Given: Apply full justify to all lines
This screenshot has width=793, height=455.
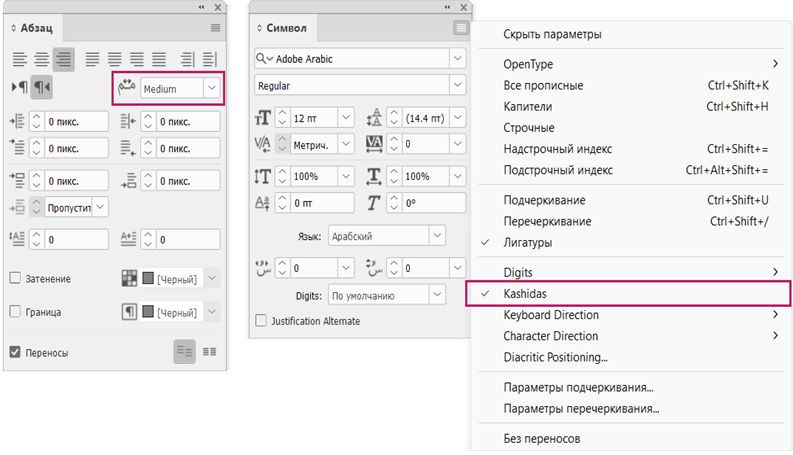Looking at the screenshot, I should point(159,60).
